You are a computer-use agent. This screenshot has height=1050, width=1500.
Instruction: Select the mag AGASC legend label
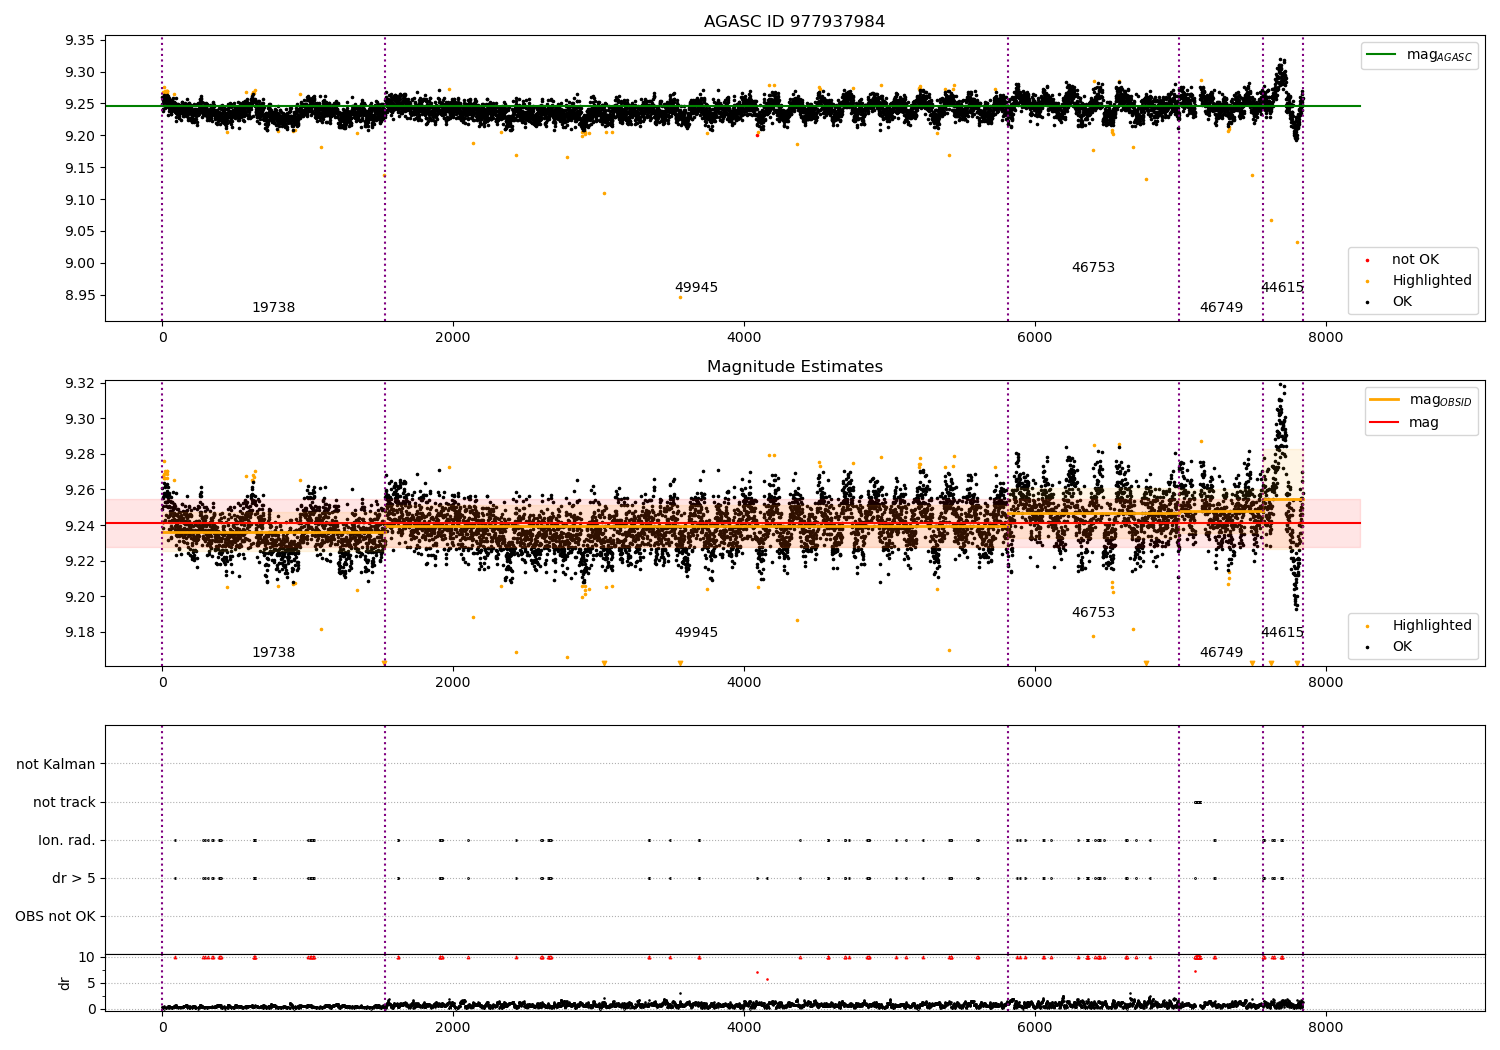click(x=1439, y=55)
